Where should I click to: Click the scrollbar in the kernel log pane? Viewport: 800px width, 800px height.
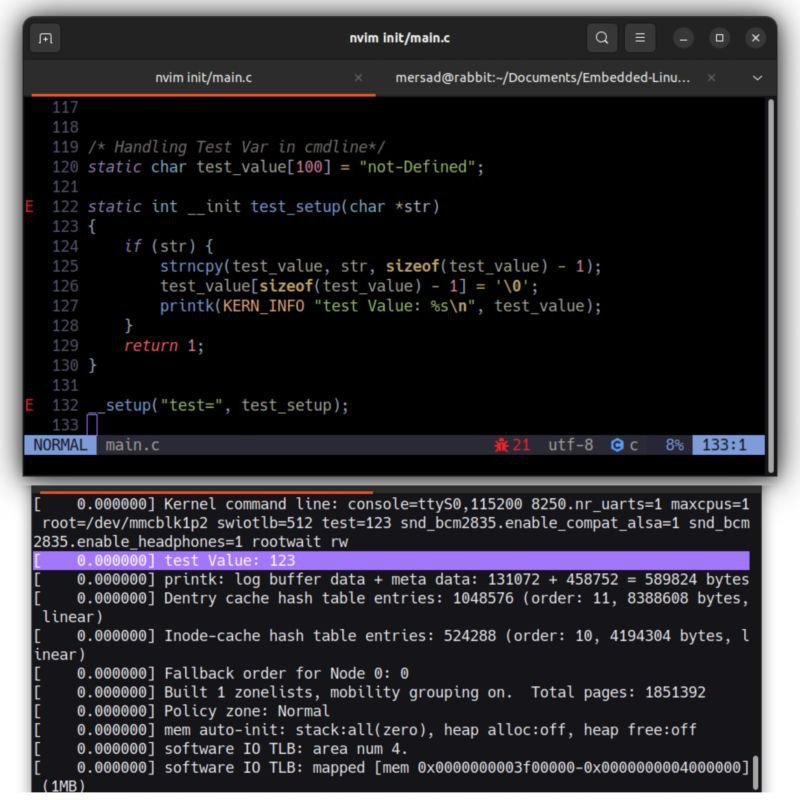pyautogui.click(x=755, y=772)
